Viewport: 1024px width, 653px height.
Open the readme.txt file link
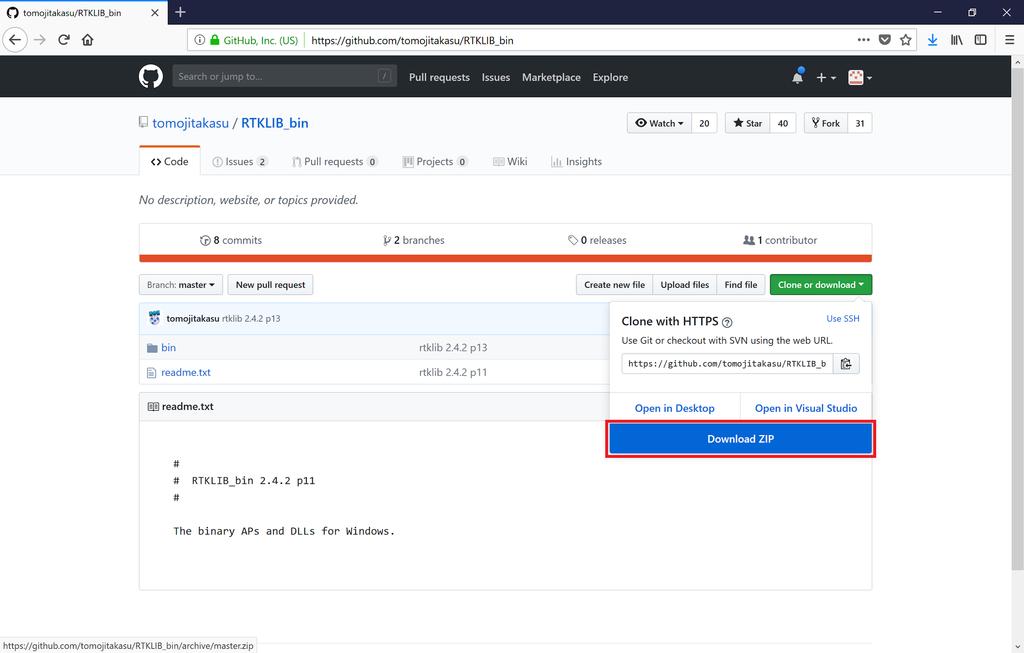186,372
